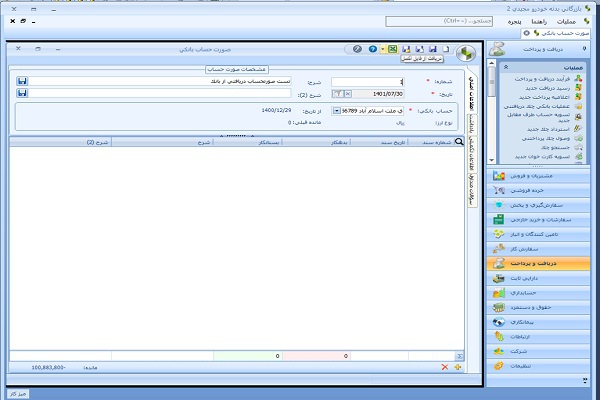The image size is (600, 400).
Task: Click the شرح description text field
Action: 160,81
